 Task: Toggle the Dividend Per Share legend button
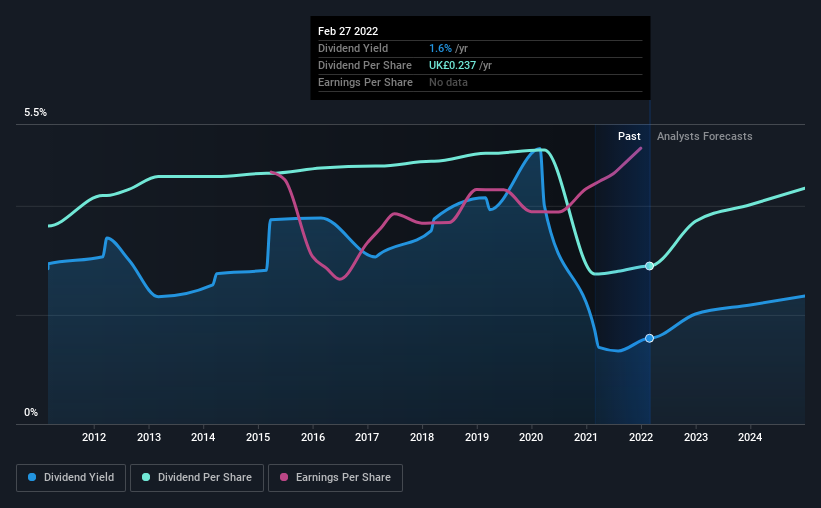point(197,478)
